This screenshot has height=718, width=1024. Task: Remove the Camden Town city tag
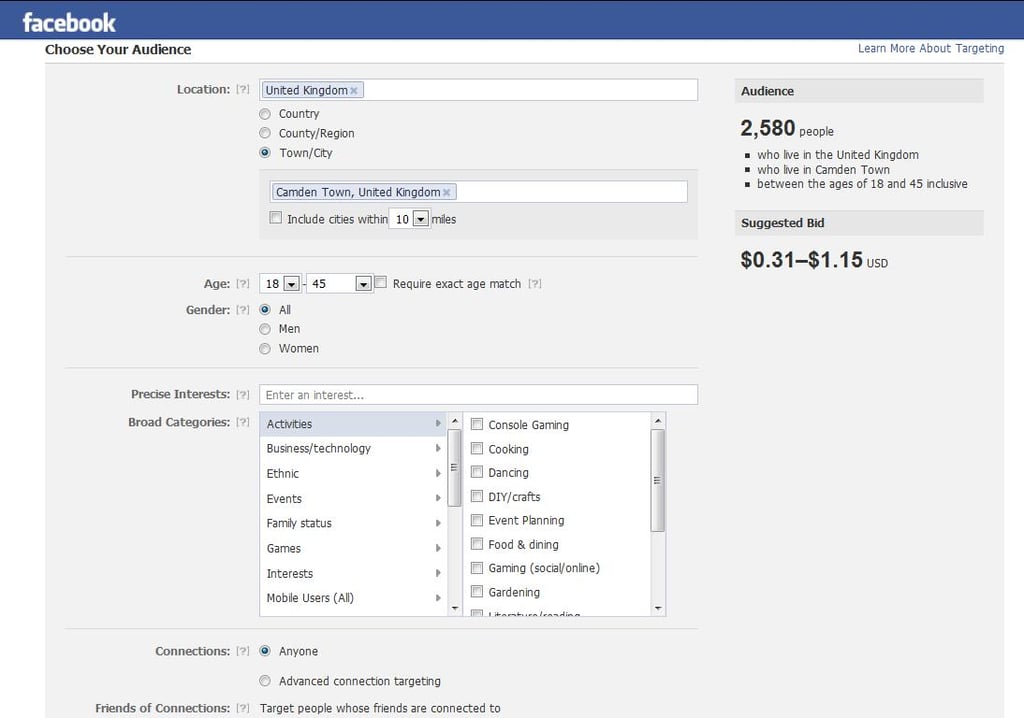pyautogui.click(x=447, y=193)
